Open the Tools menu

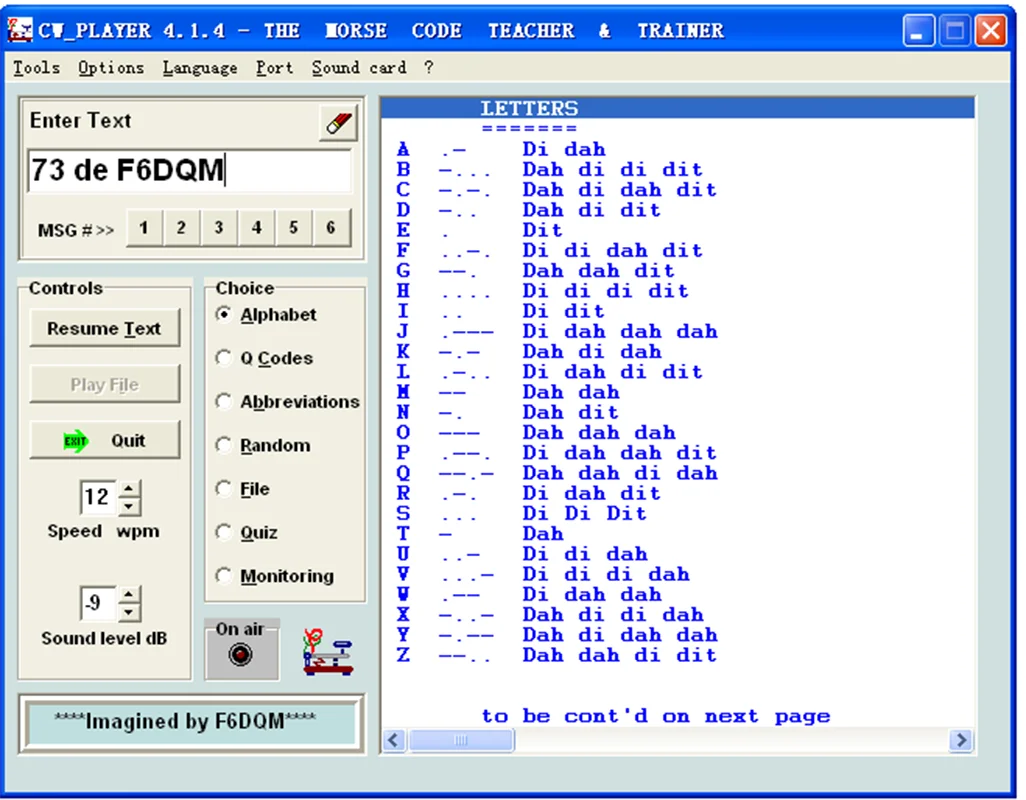point(37,67)
